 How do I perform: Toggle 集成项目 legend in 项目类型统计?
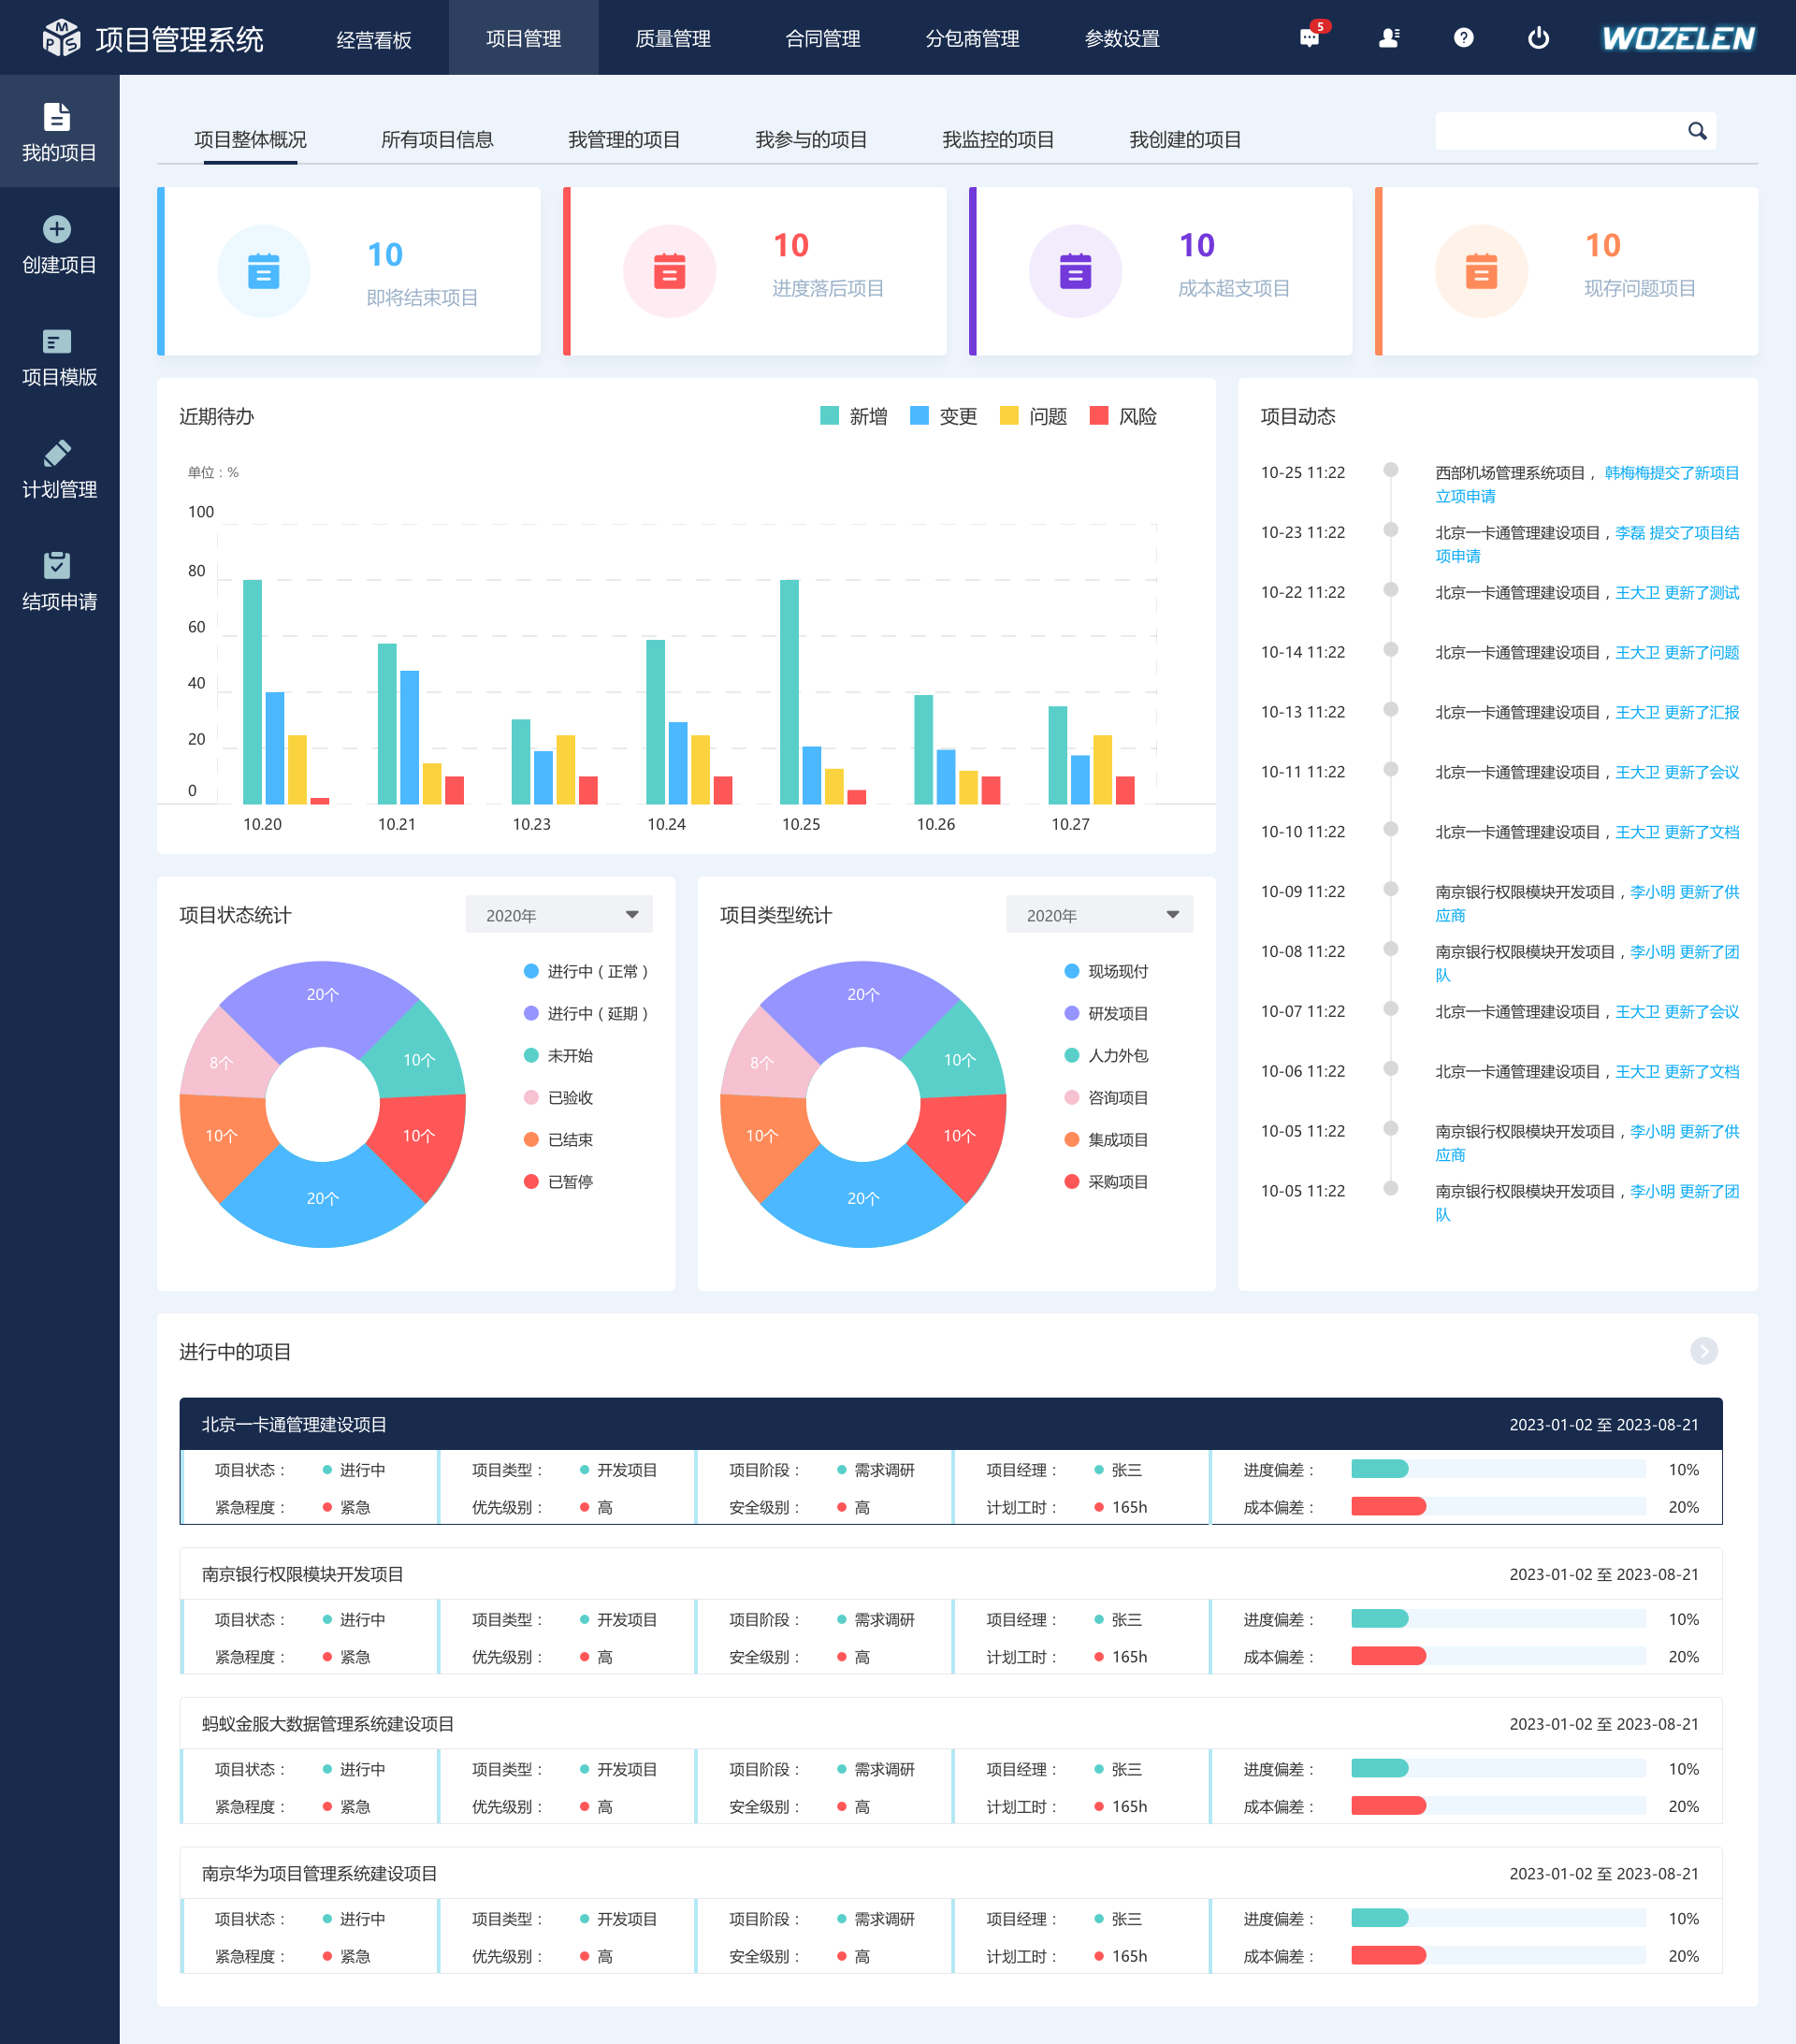click(x=1107, y=1139)
